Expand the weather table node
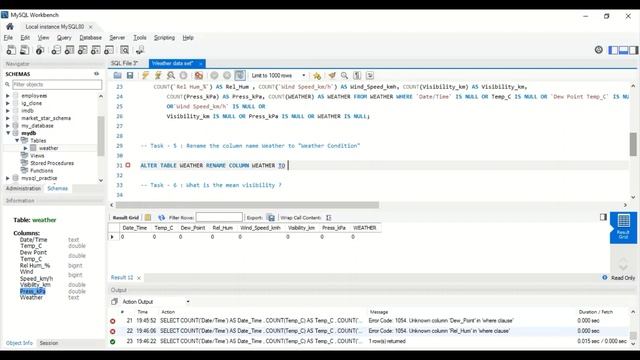640x360 pixels. (26, 148)
